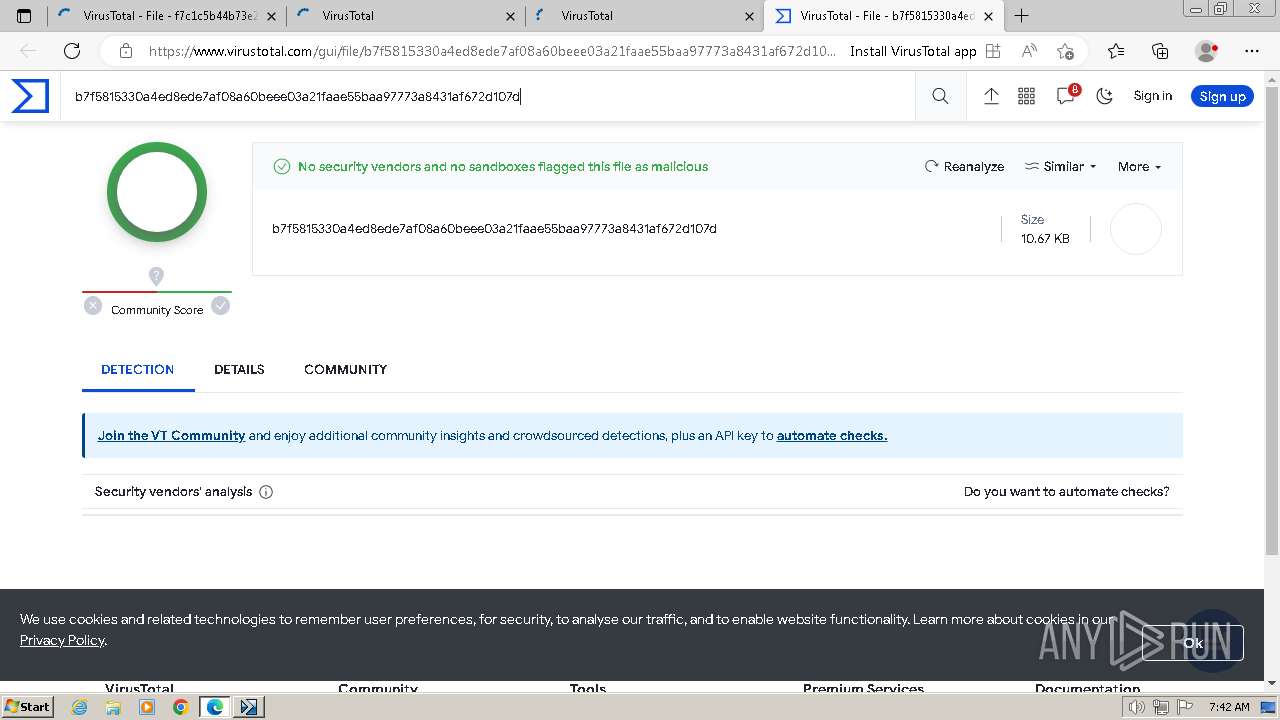Screen dimensions: 1280x720
Task: Click the community score question mark pin
Action: pyautogui.click(x=156, y=276)
